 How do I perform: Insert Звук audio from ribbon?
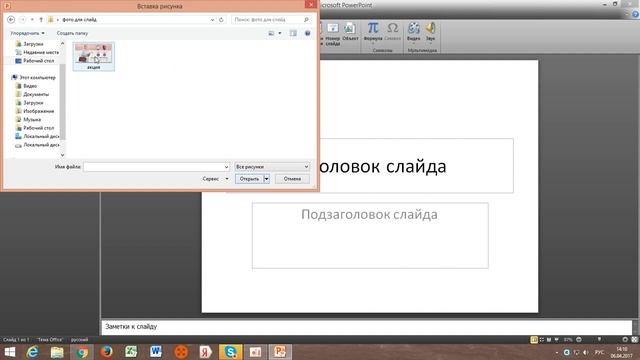pos(430,33)
